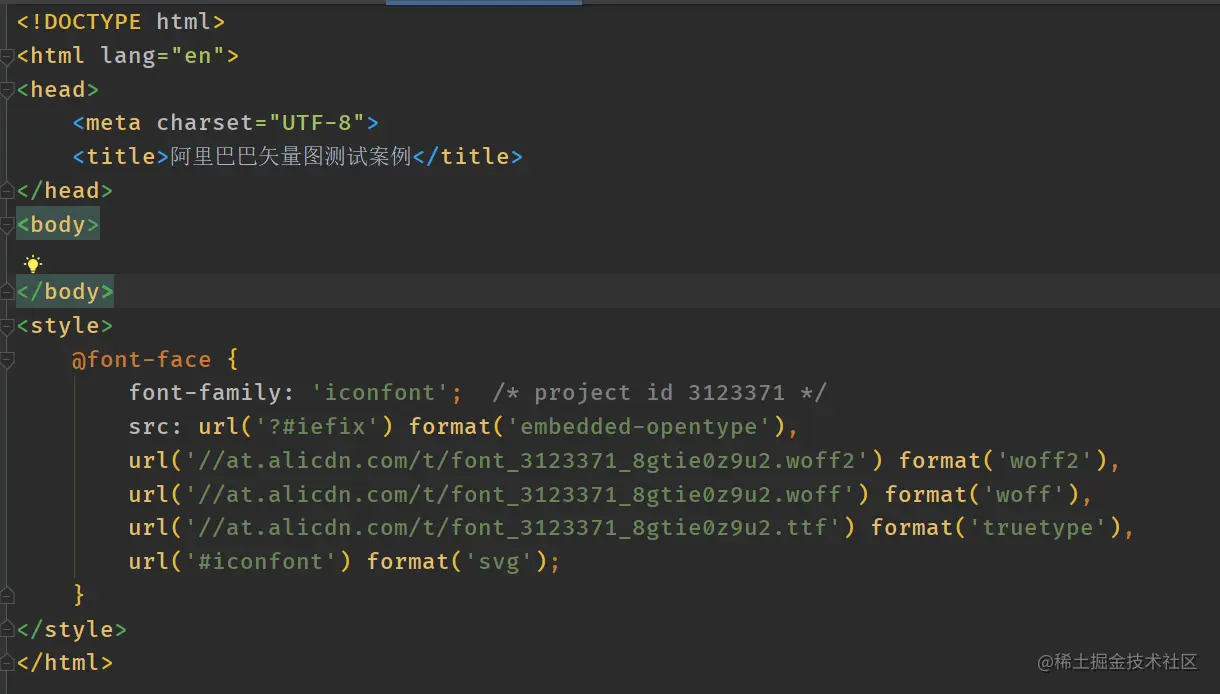
Task: Click format('embedded-opentype') text
Action: pyautogui.click(x=597, y=427)
